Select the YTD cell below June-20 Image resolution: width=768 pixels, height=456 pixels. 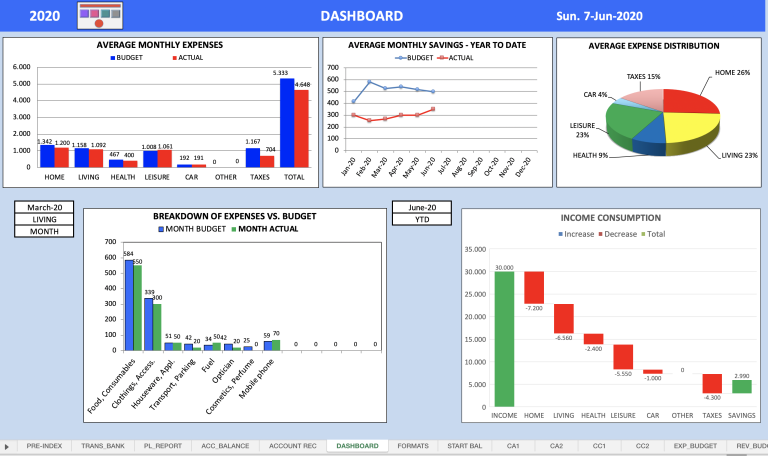(422, 220)
